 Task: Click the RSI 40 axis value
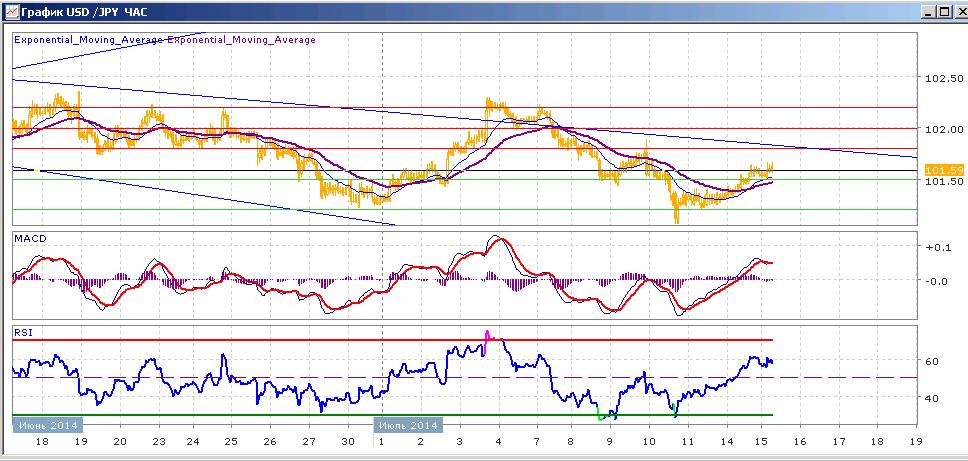932,398
